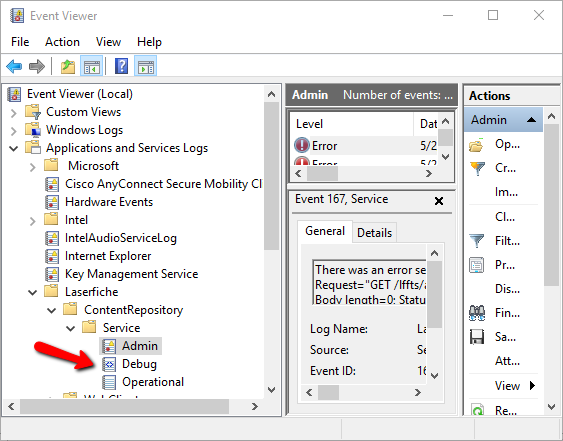
Task: Click the Back arrow toolbar icon
Action: point(14,66)
